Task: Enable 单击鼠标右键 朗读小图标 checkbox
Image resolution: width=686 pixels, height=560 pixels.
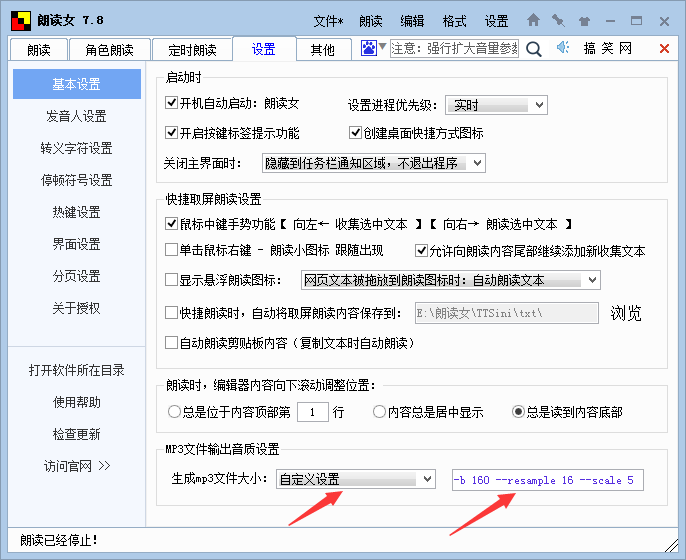Action: (x=171, y=250)
